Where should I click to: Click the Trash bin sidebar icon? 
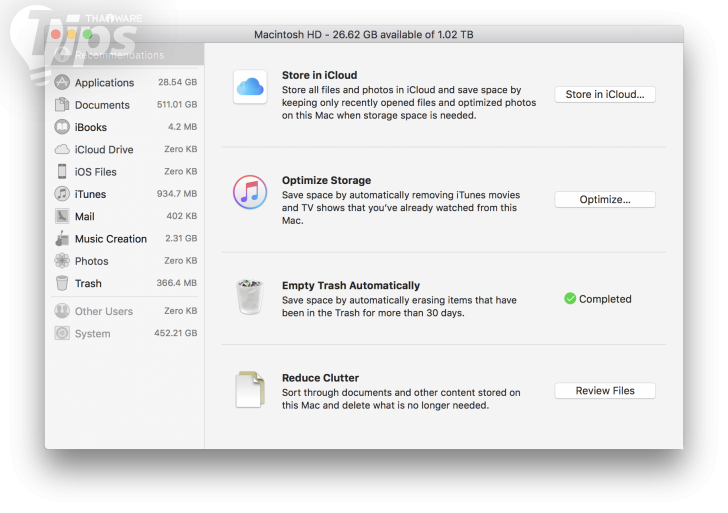click(x=62, y=283)
